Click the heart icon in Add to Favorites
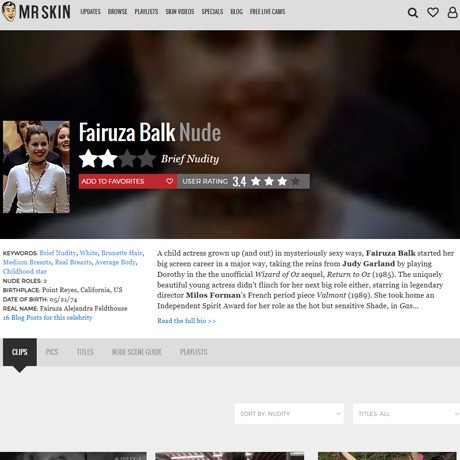Image resolution: width=460 pixels, height=460 pixels. click(x=169, y=181)
